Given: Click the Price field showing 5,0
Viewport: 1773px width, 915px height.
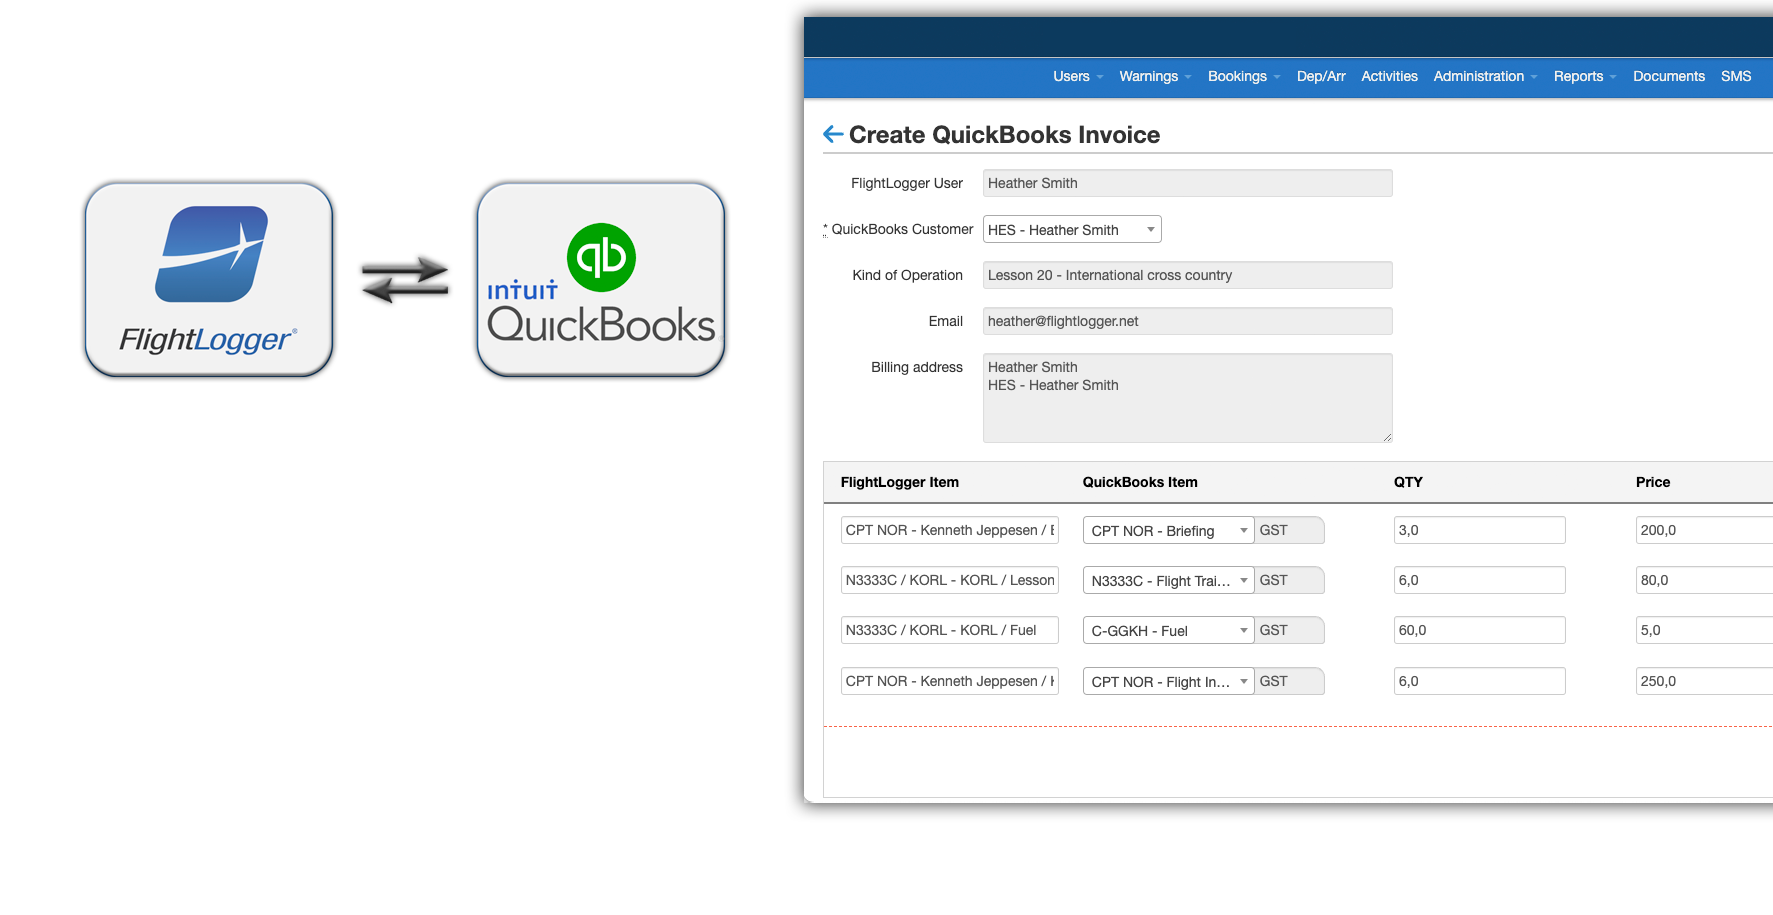Looking at the screenshot, I should point(1704,630).
